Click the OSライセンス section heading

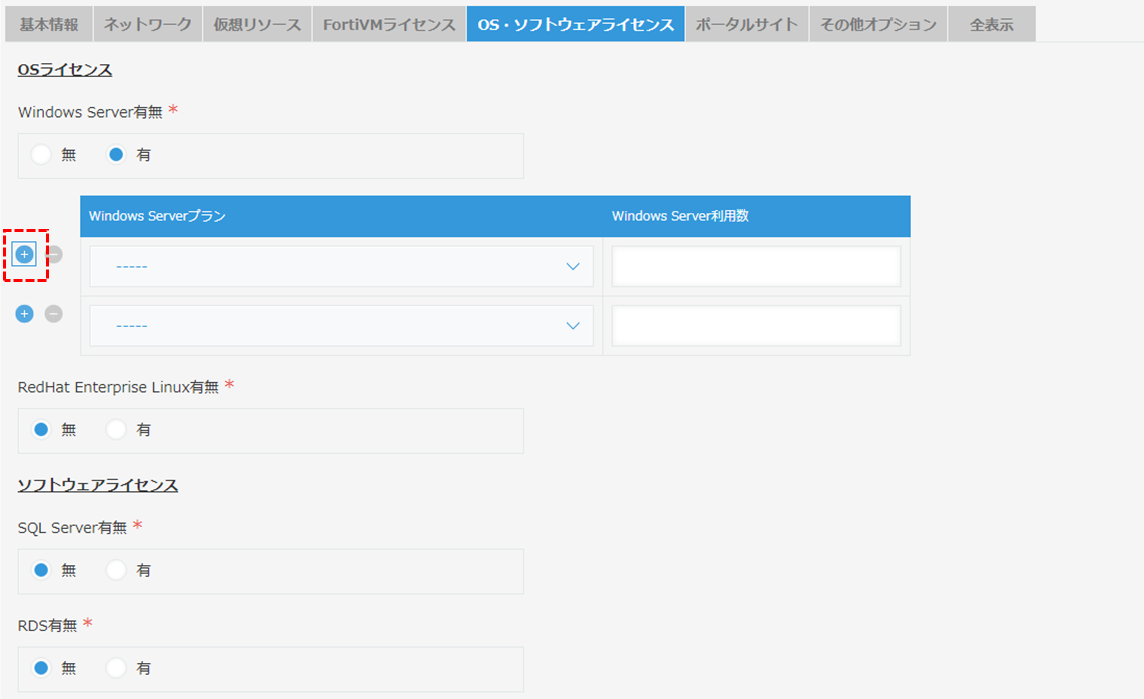click(65, 70)
